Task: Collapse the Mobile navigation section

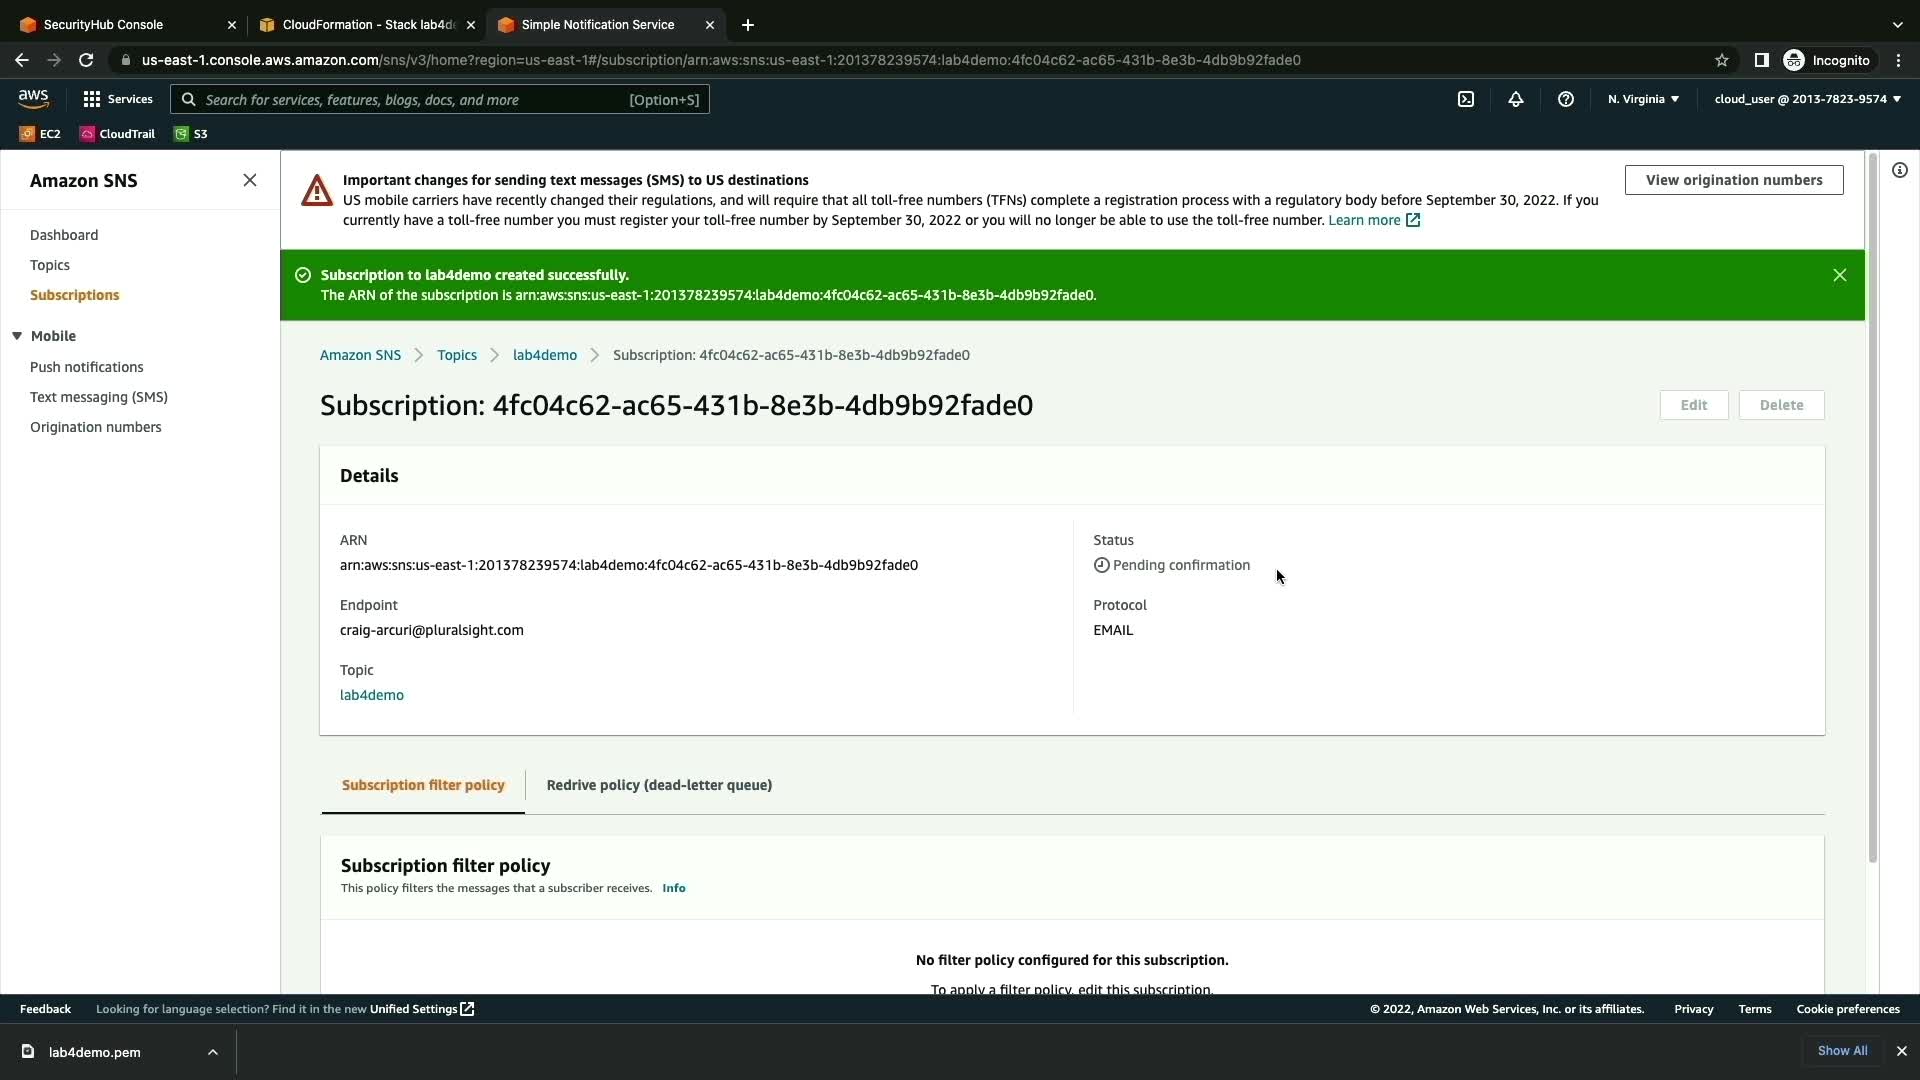Action: (x=17, y=336)
